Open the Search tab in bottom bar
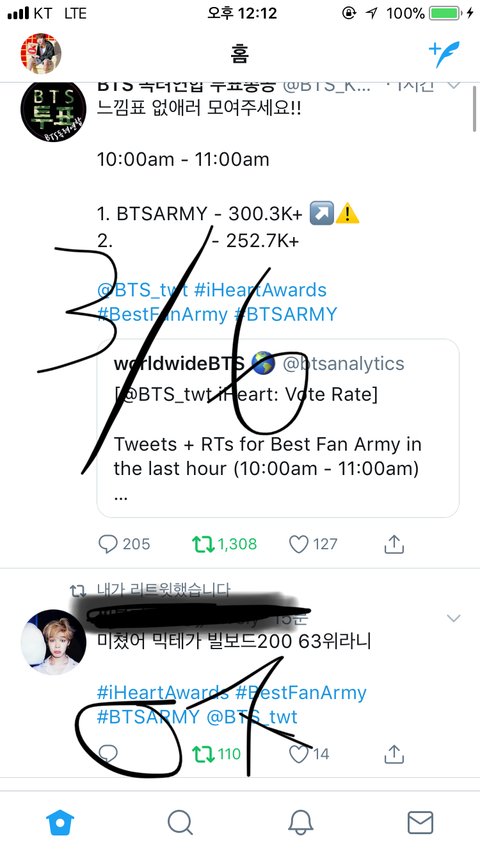The image size is (480, 854). point(180,822)
